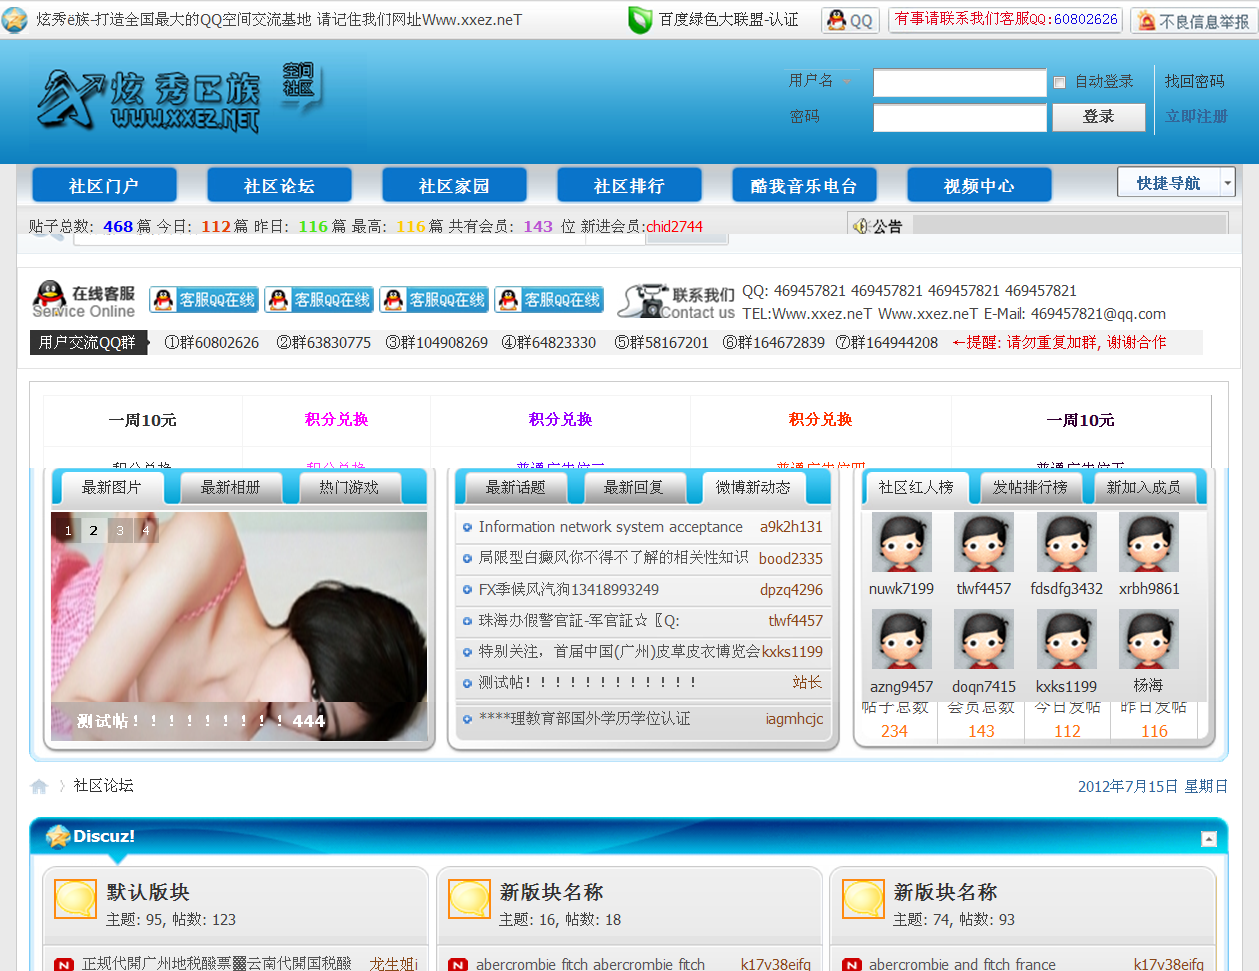Open the 社区门户 nav tab

(x=104, y=186)
